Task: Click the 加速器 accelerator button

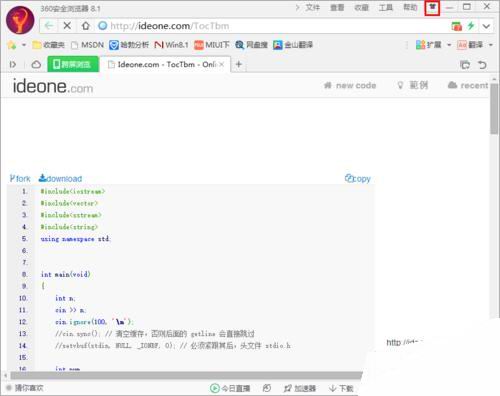Action: pos(299,388)
